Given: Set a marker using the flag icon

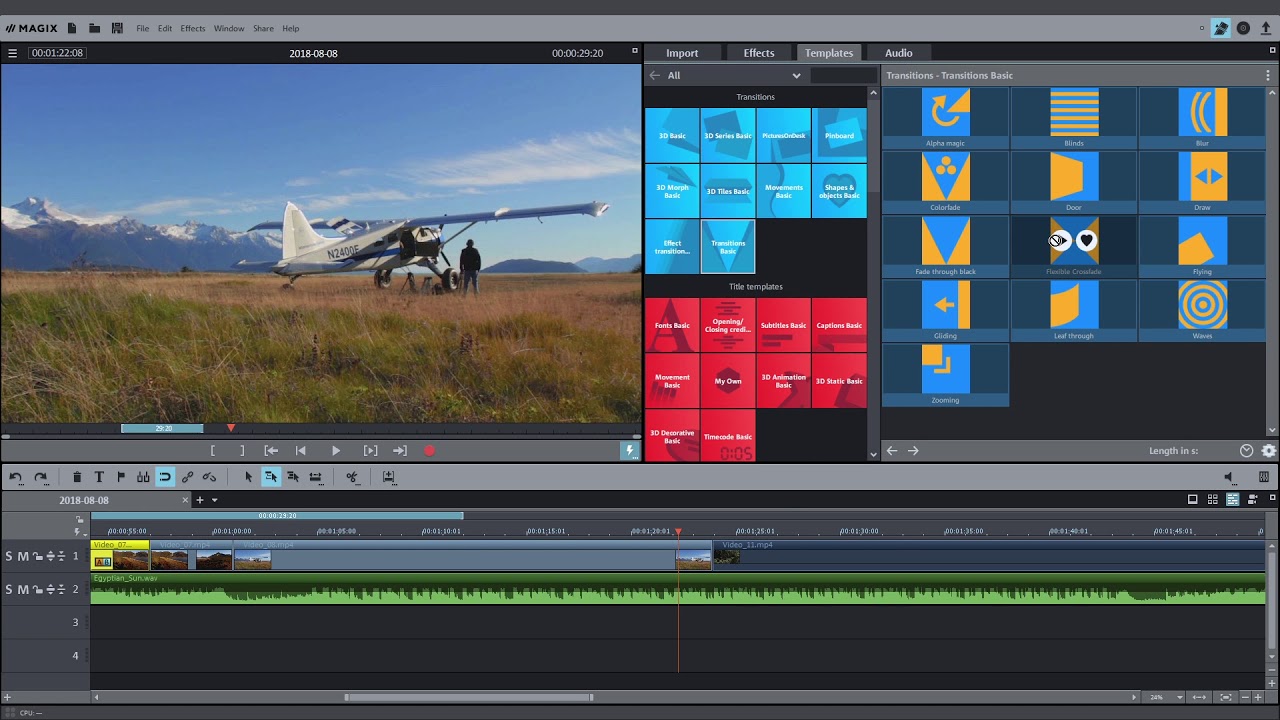Looking at the screenshot, I should 122,477.
